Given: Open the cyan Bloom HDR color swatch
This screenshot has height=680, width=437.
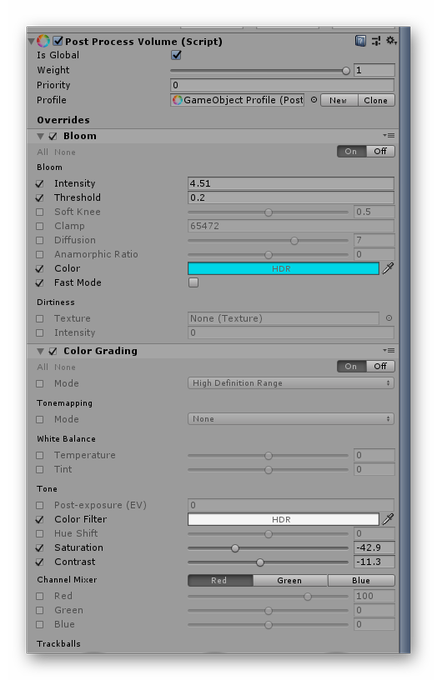Looking at the screenshot, I should [x=283, y=268].
